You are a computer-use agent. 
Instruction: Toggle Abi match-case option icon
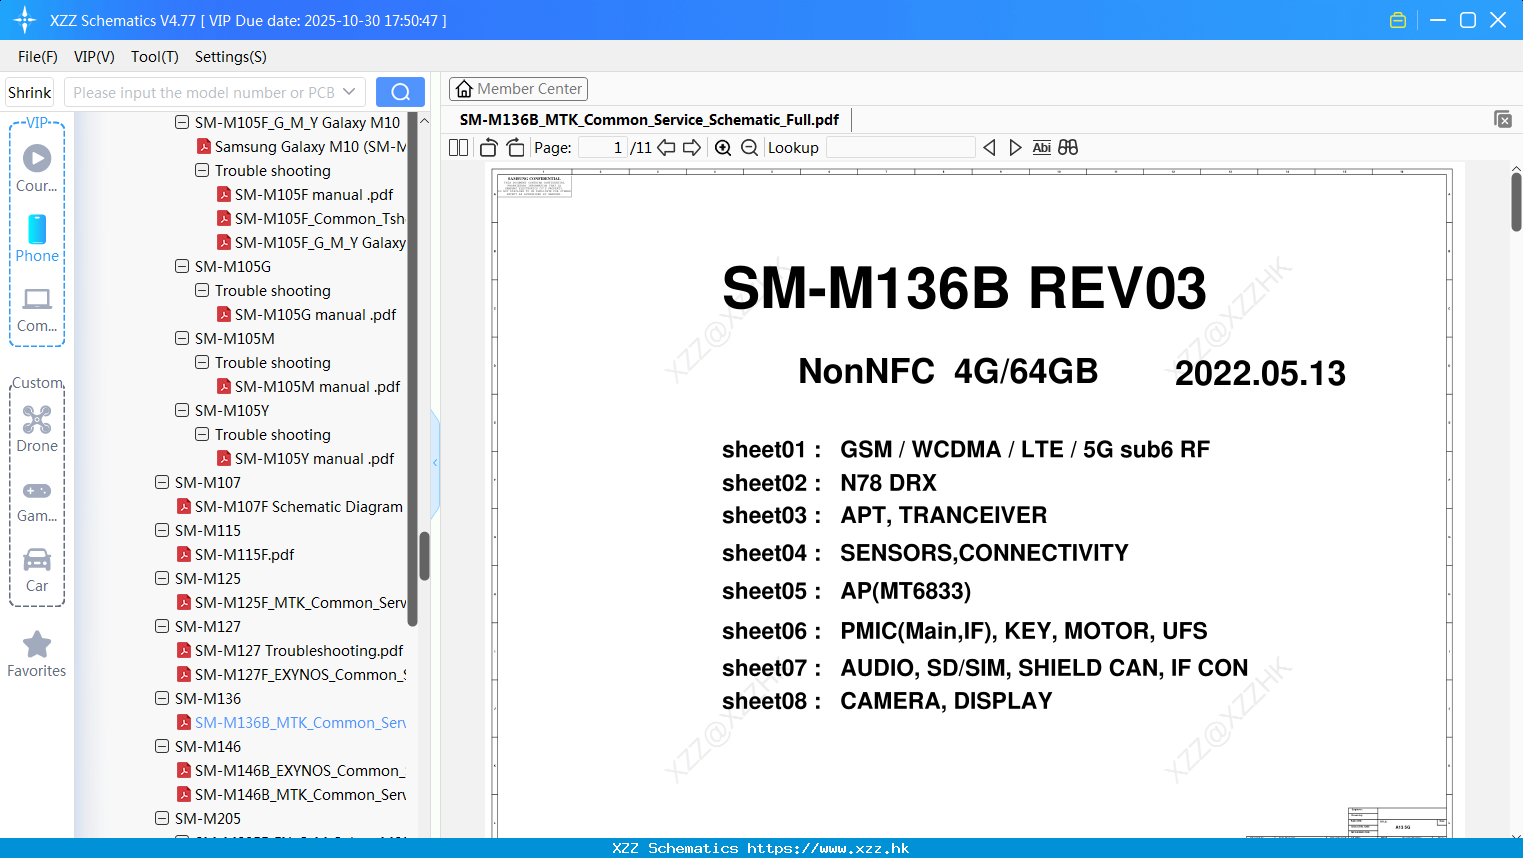pos(1041,148)
